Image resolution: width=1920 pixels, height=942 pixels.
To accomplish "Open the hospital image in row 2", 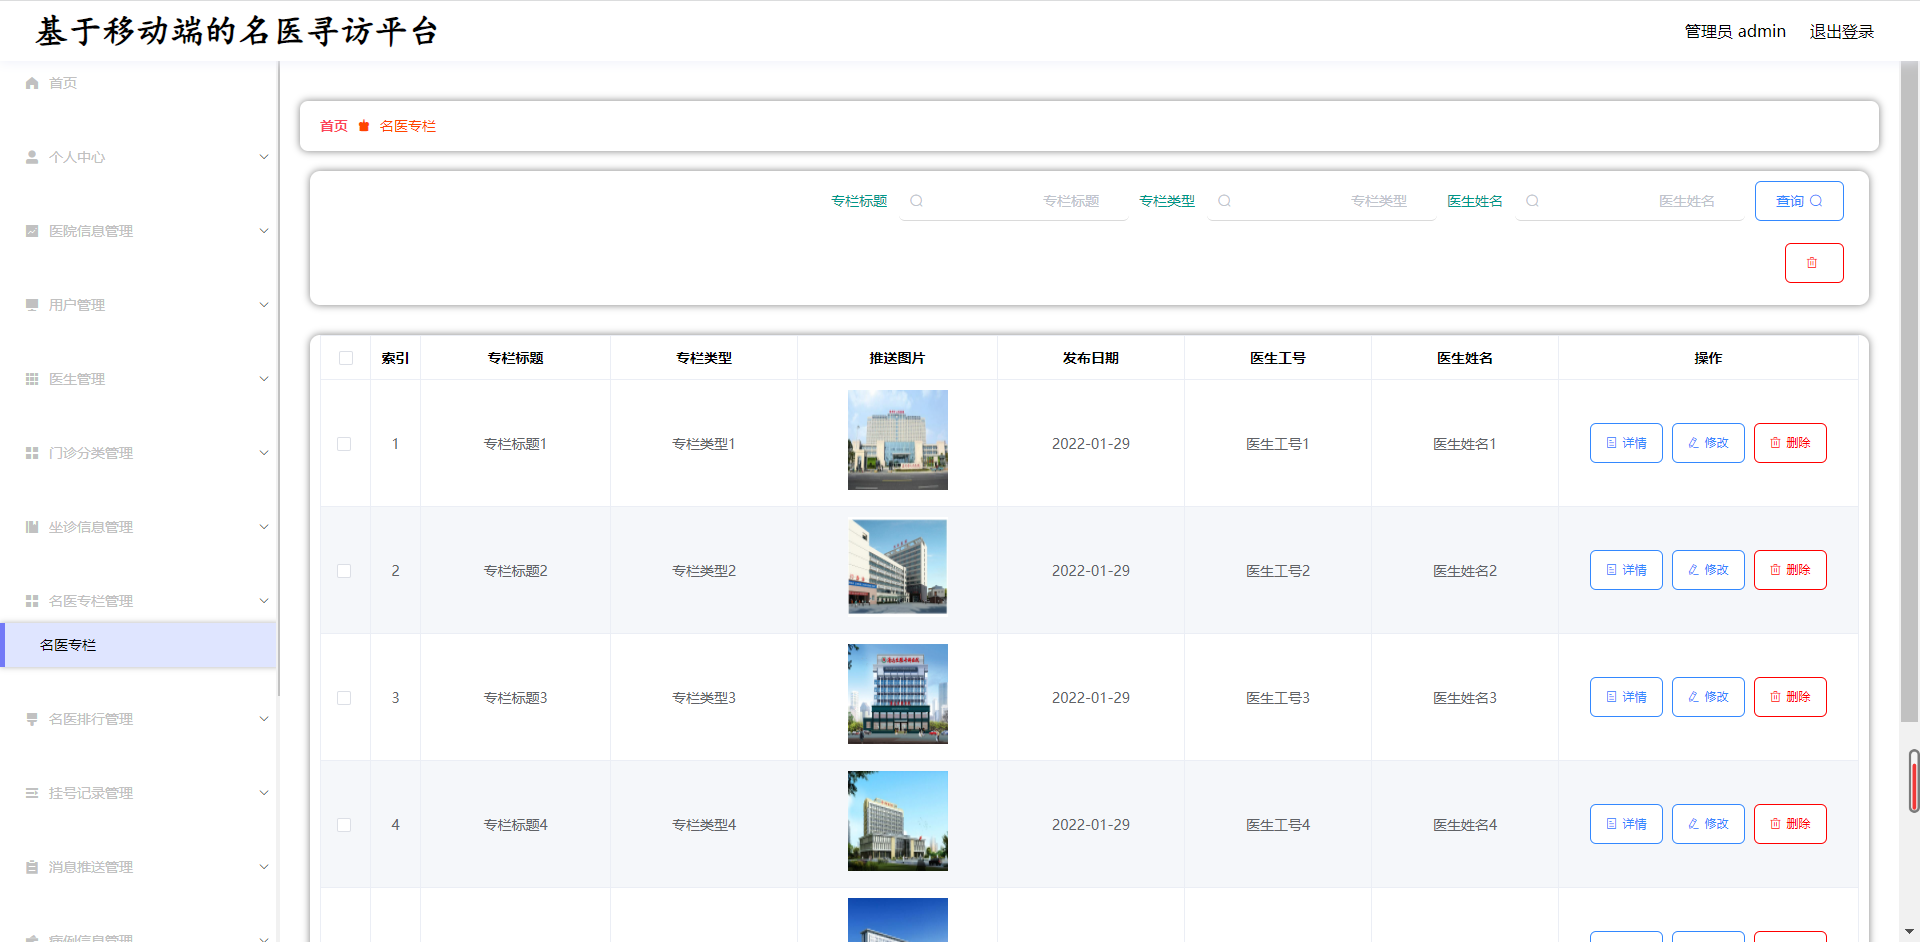I will click(x=898, y=567).
